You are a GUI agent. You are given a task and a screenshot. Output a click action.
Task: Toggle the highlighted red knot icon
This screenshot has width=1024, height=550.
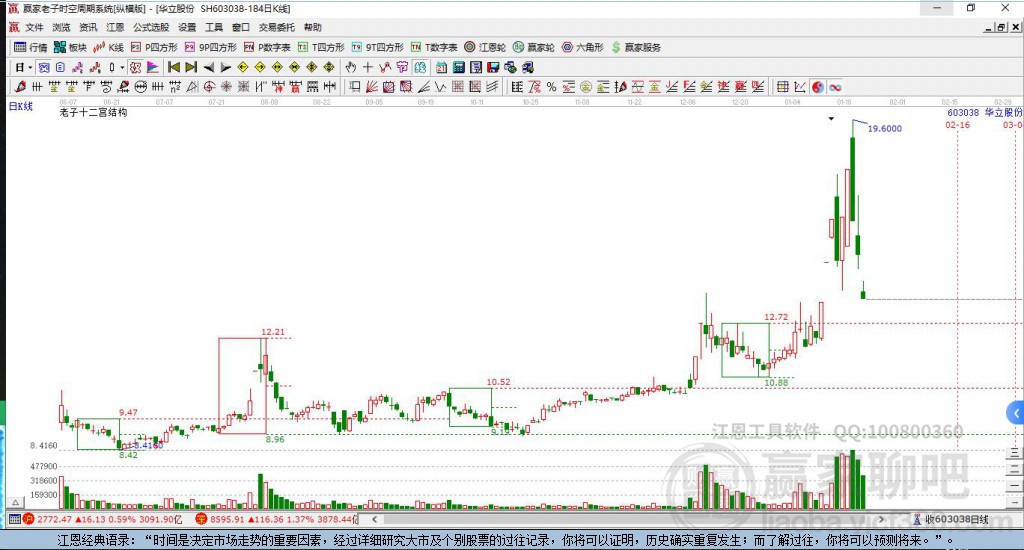pyautogui.click(x=135, y=67)
